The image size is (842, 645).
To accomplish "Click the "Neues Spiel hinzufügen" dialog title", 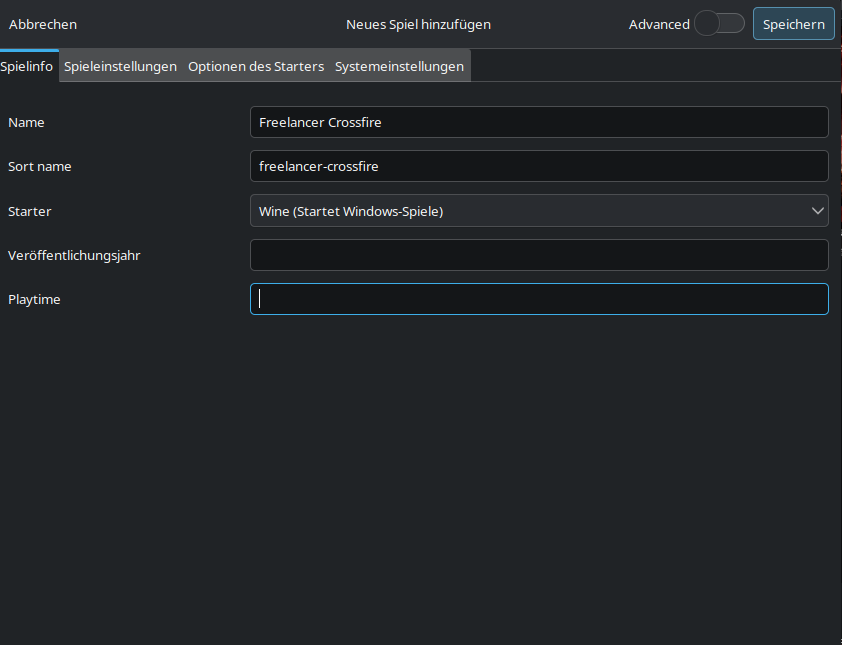I will [418, 24].
